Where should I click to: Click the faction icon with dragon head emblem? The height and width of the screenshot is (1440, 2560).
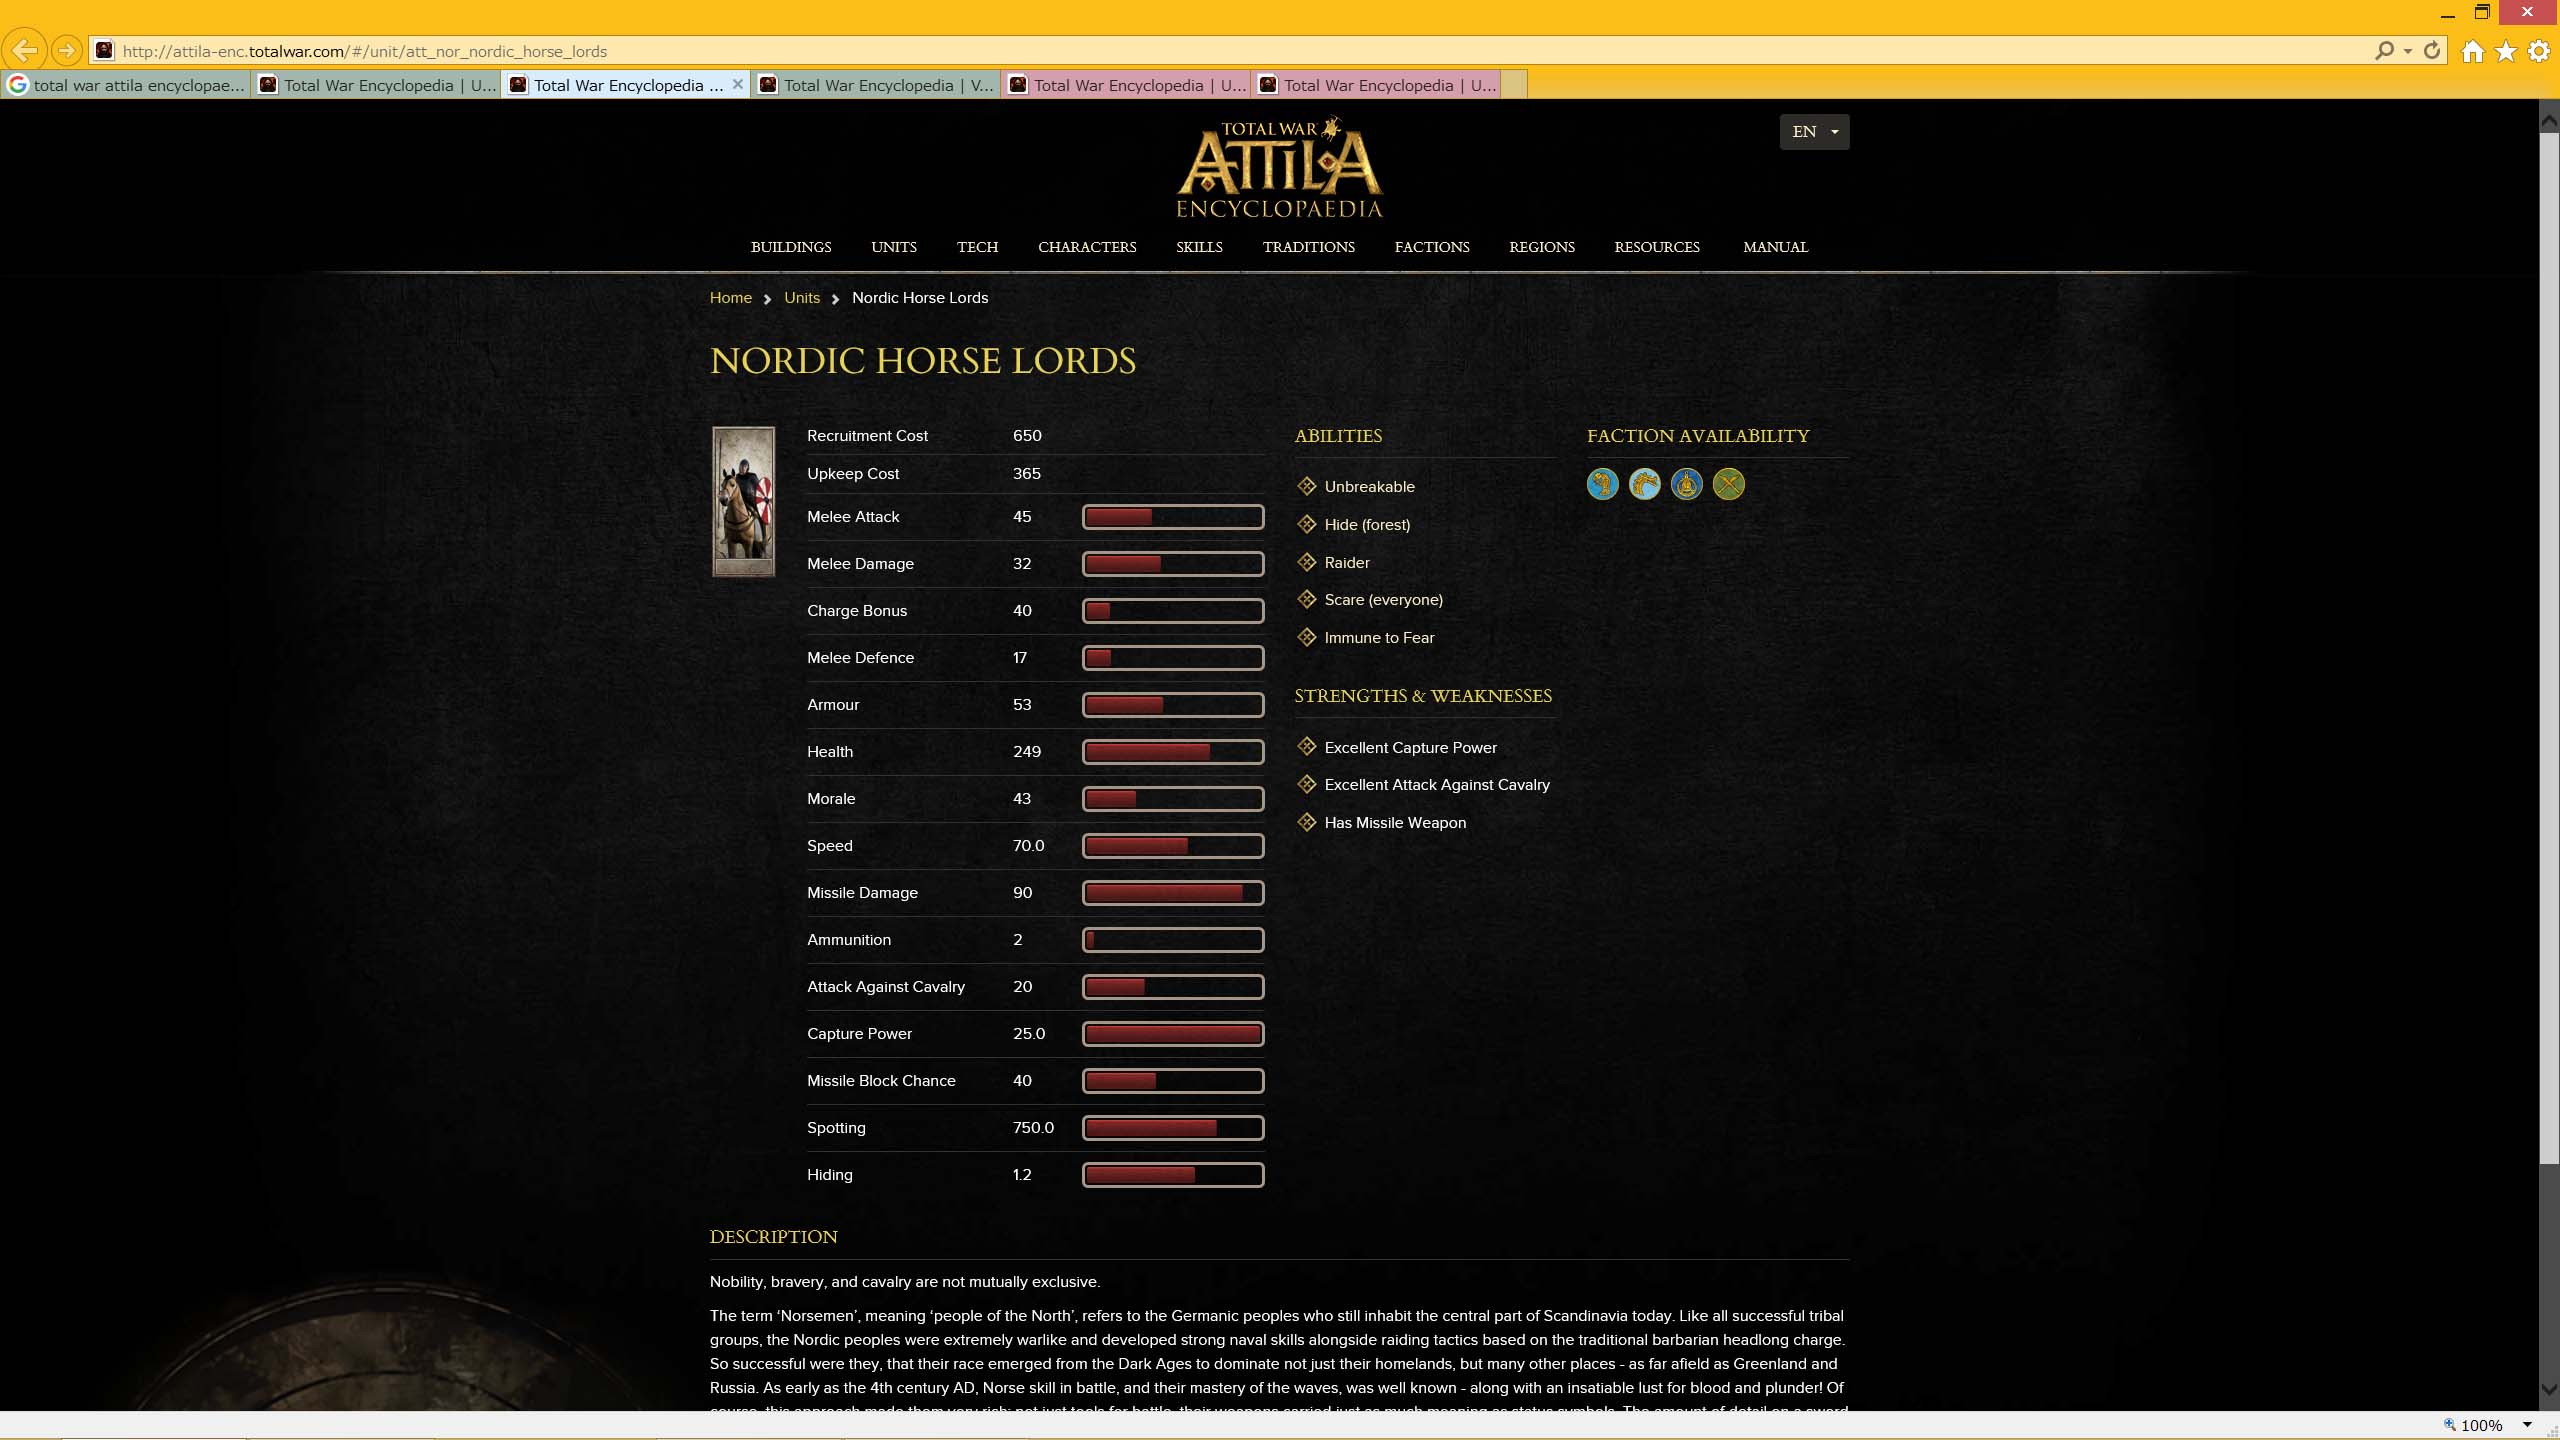[x=1645, y=485]
